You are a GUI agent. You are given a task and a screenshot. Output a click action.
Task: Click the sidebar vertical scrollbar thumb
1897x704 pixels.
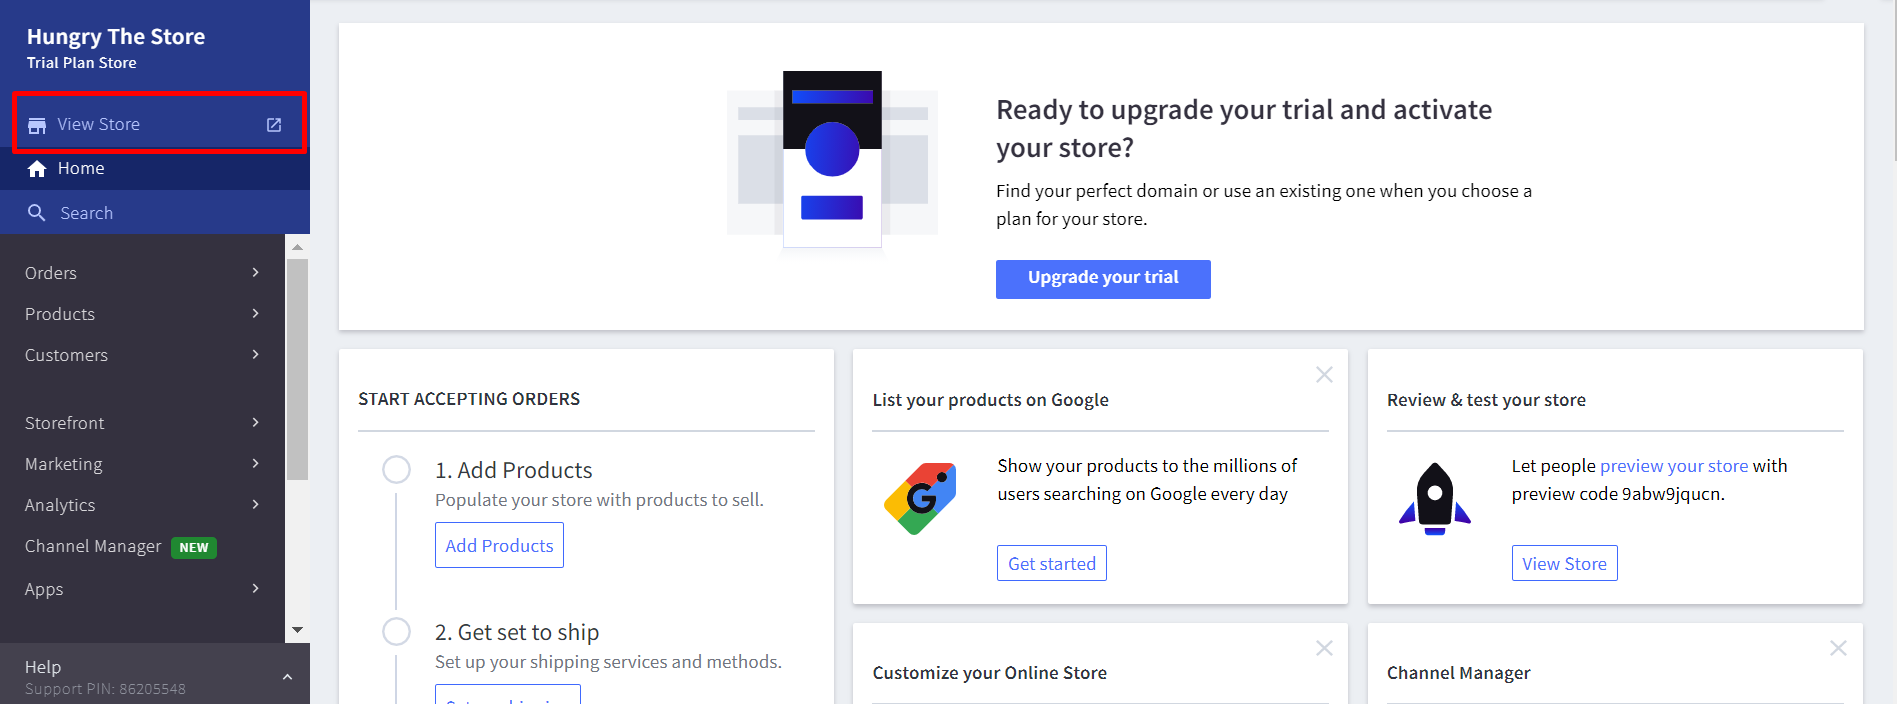point(297,370)
